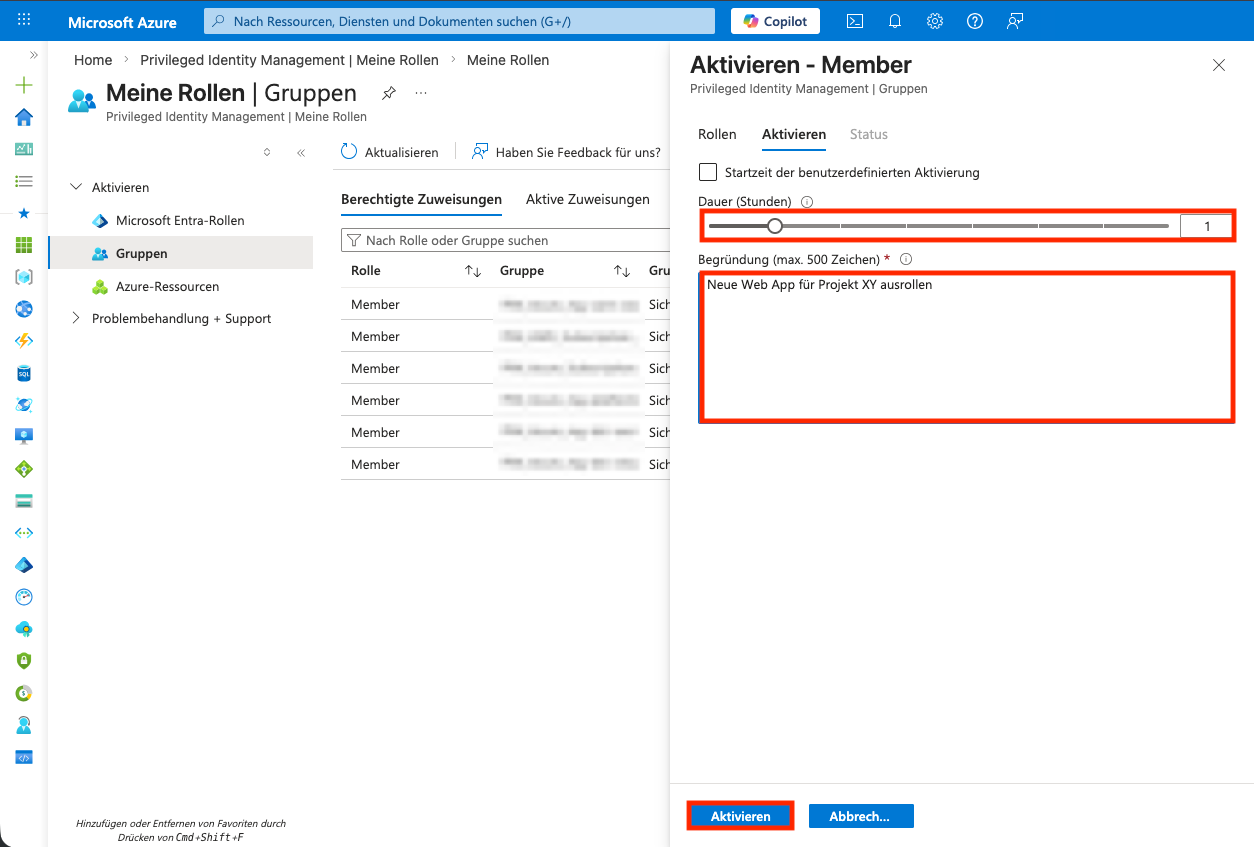Click the Dauer duration slider handle
The height and width of the screenshot is (847, 1254).
775,226
